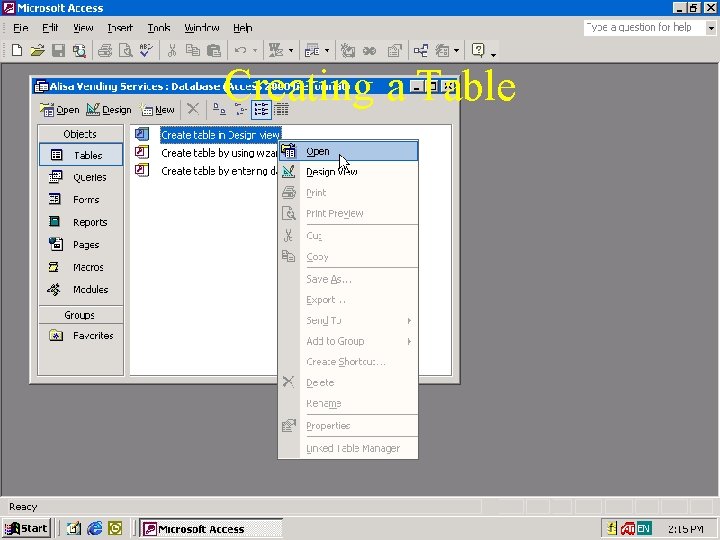720x540 pixels.
Task: Switch to List view in database window
Action: tap(261, 109)
